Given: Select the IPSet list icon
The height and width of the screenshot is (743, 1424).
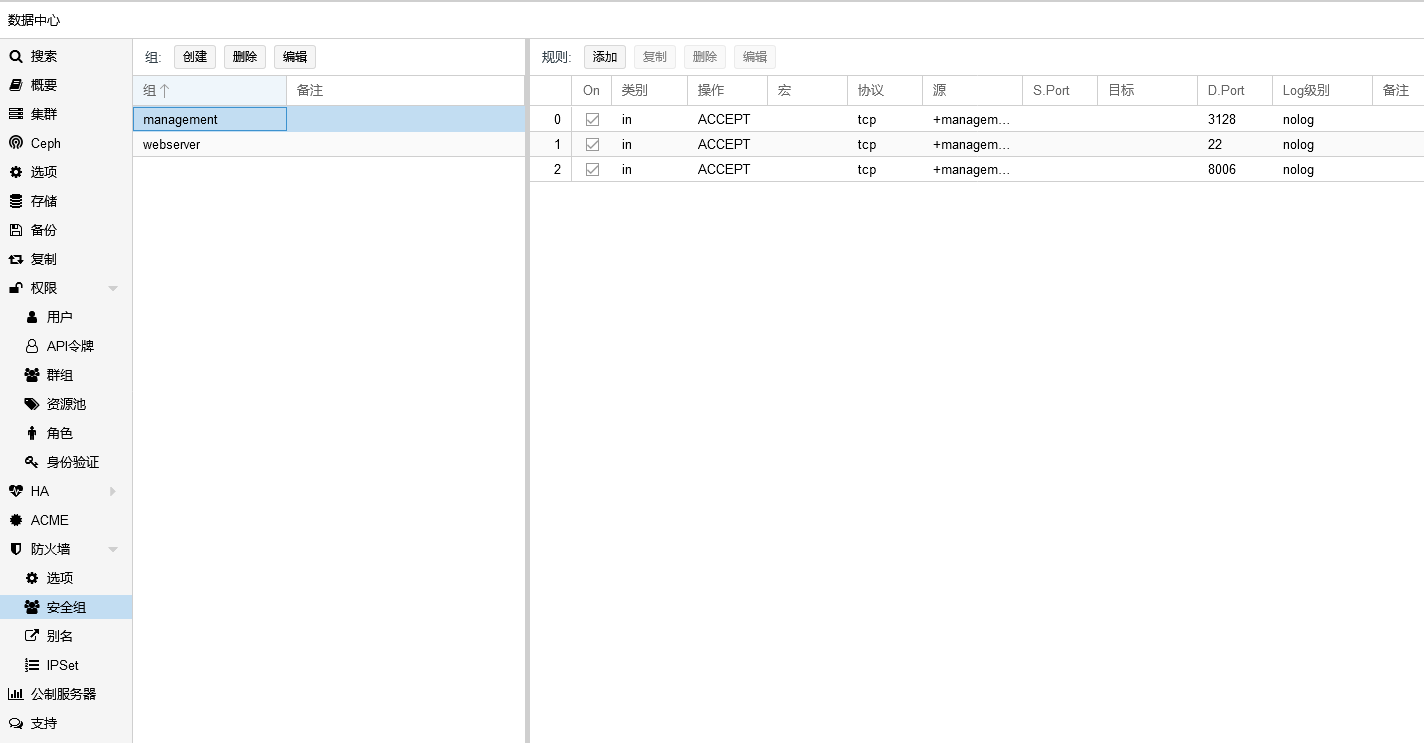Looking at the screenshot, I should pyautogui.click(x=32, y=665).
